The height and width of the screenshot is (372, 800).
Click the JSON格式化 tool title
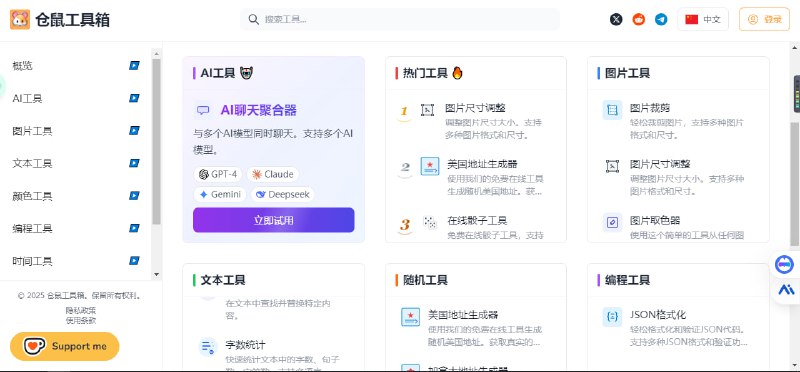pos(658,314)
